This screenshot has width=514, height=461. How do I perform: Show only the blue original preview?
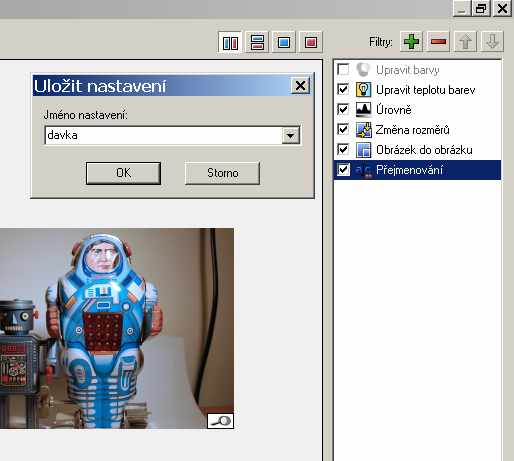(284, 42)
